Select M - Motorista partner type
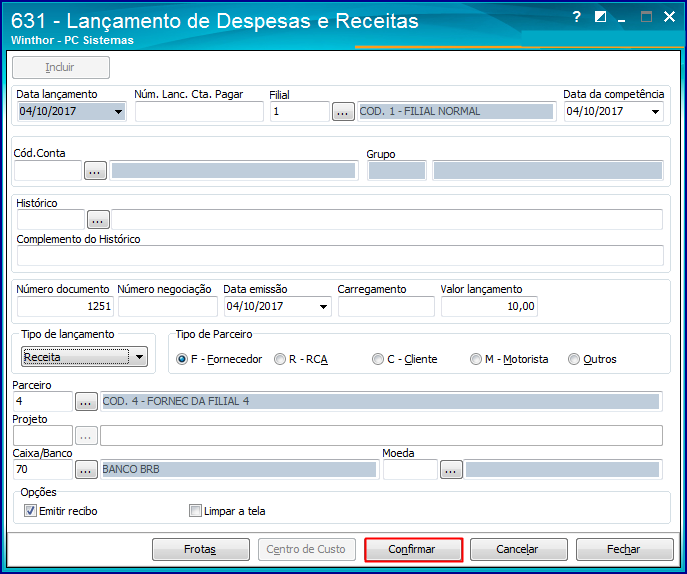Image resolution: width=687 pixels, height=574 pixels. 509,359
